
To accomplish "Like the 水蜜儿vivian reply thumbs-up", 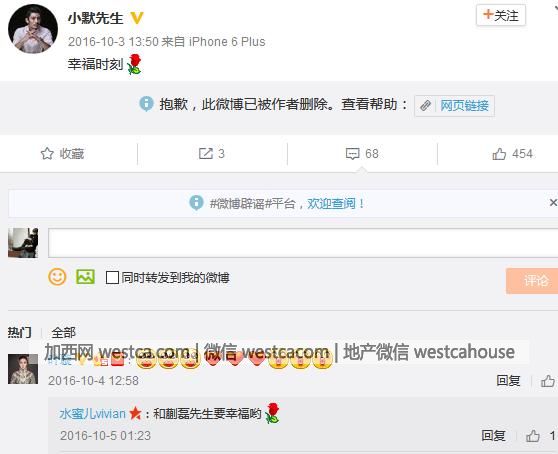I will pyautogui.click(x=533, y=436).
